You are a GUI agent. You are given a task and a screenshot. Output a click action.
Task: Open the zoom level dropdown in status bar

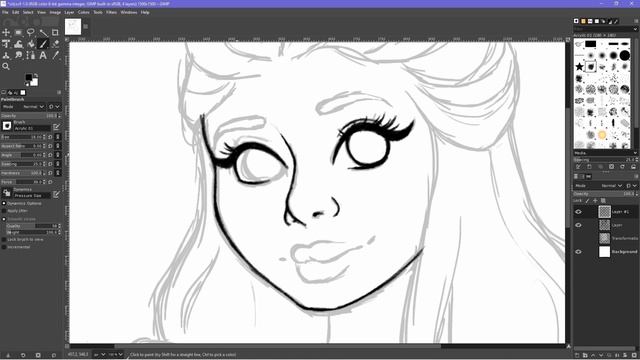pos(116,355)
